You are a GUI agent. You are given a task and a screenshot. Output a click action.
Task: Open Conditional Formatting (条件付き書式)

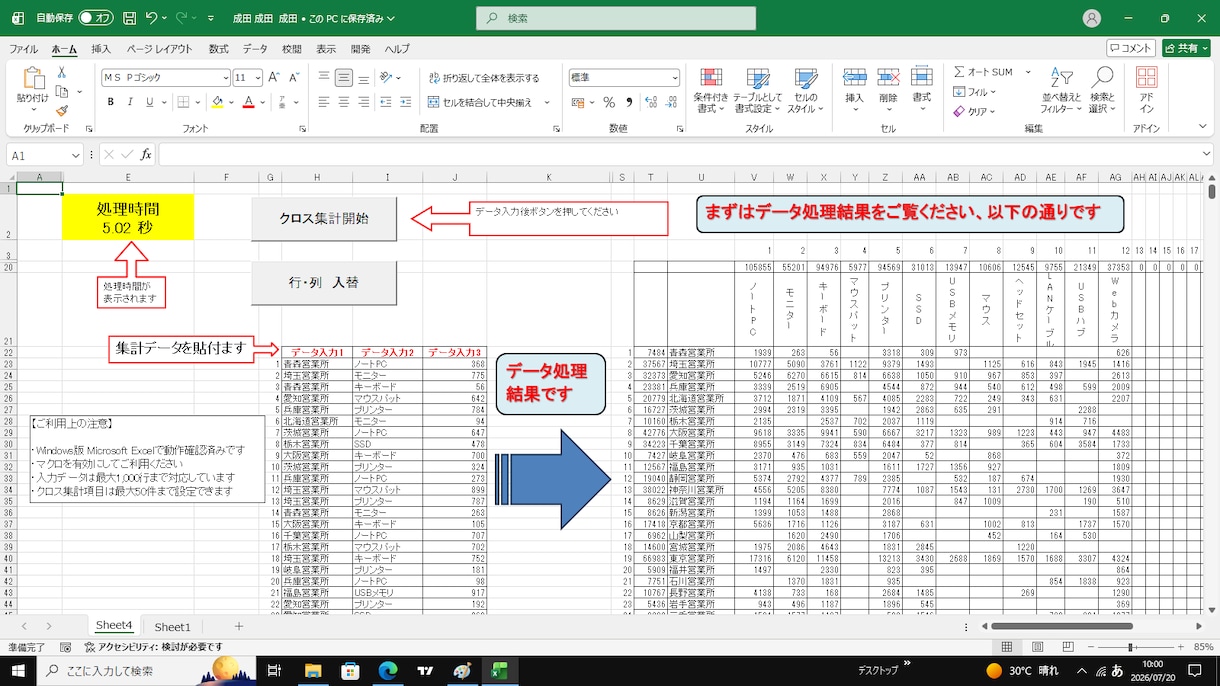click(x=711, y=91)
